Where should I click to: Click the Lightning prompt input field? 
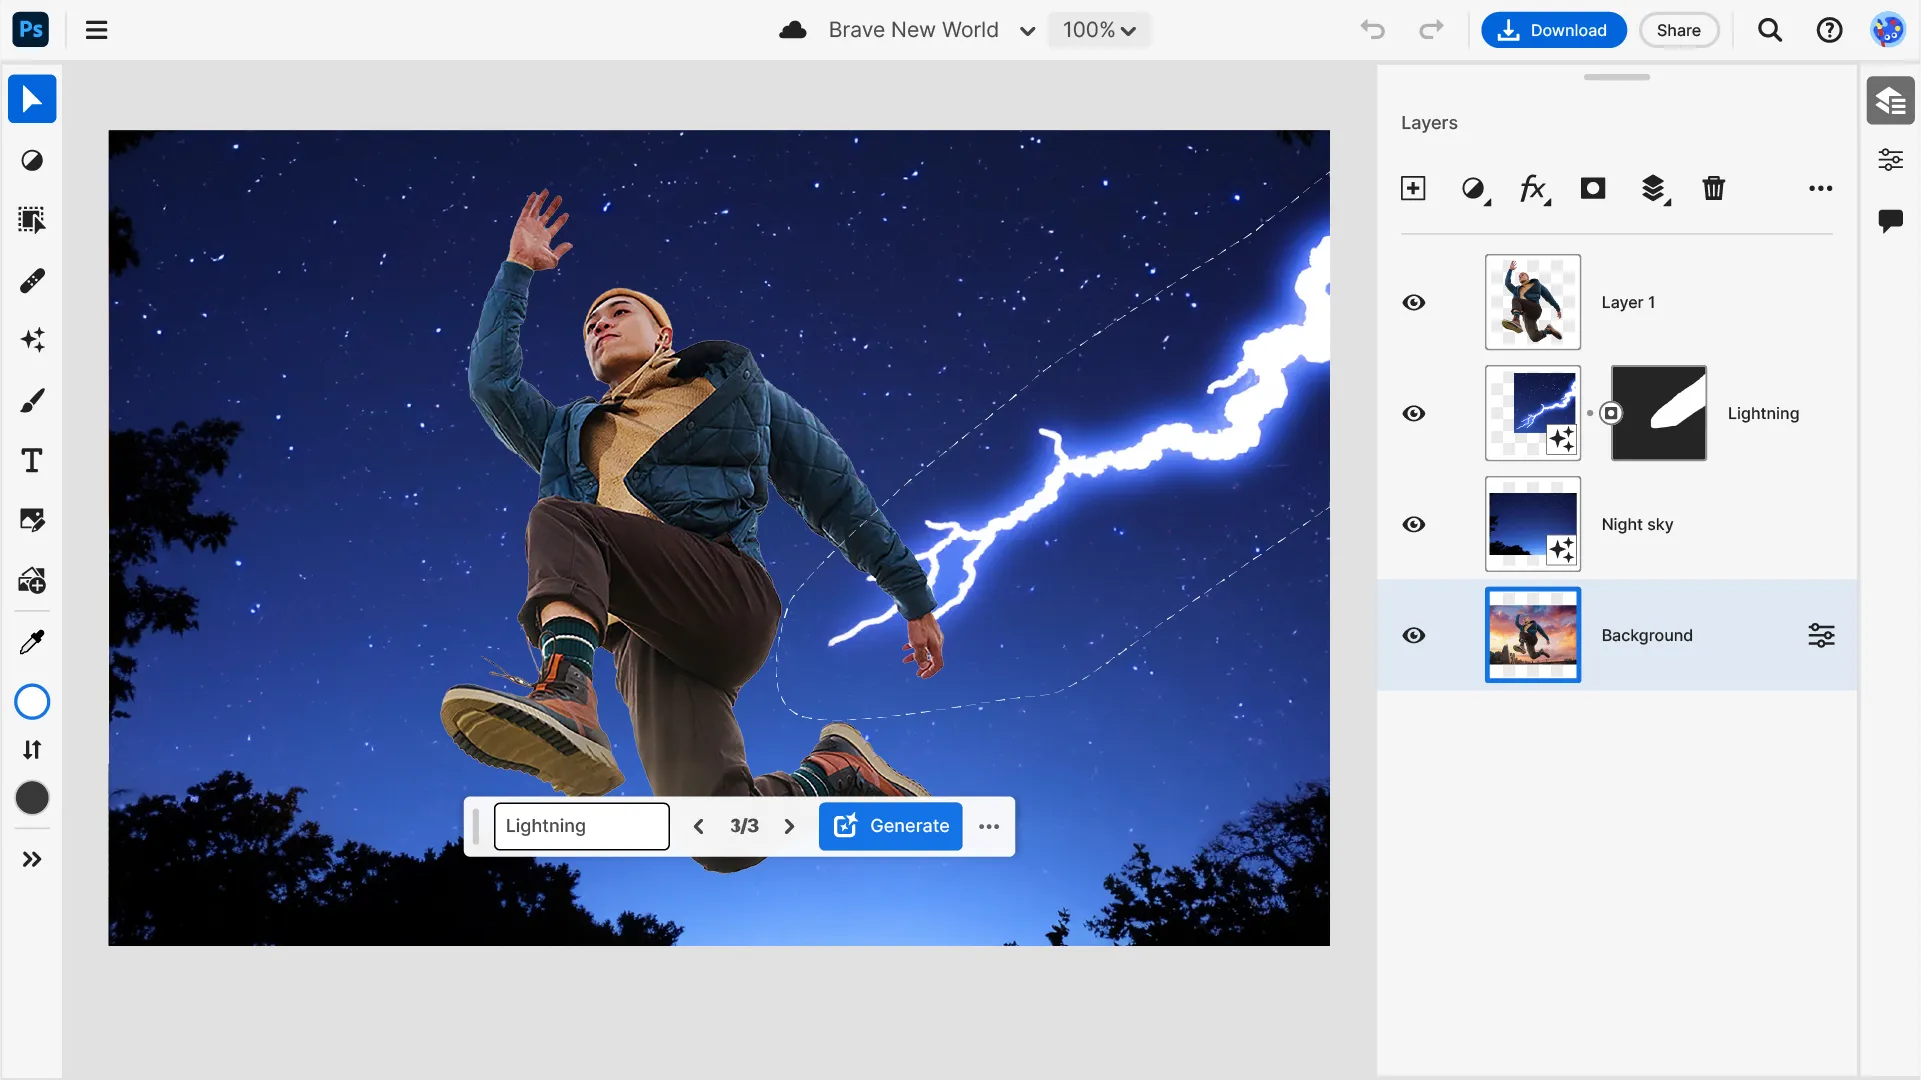coord(581,826)
